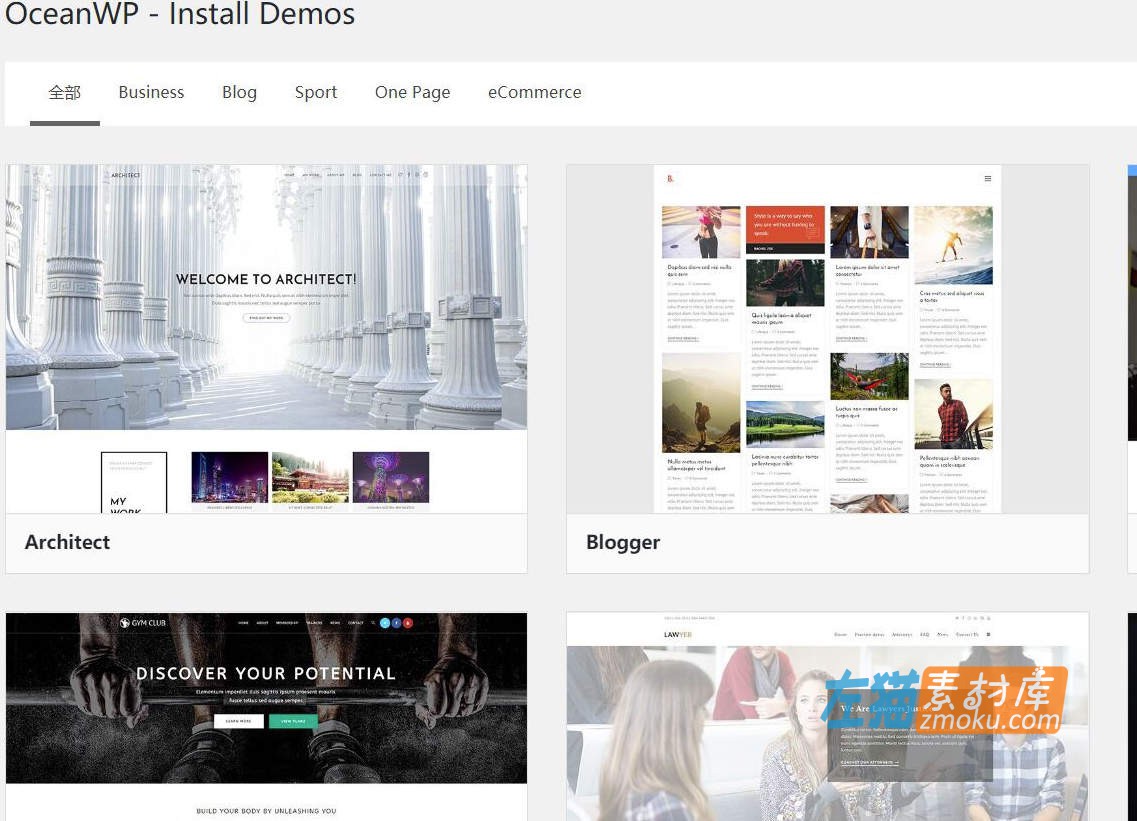Open the Blog category tab

coord(239,92)
